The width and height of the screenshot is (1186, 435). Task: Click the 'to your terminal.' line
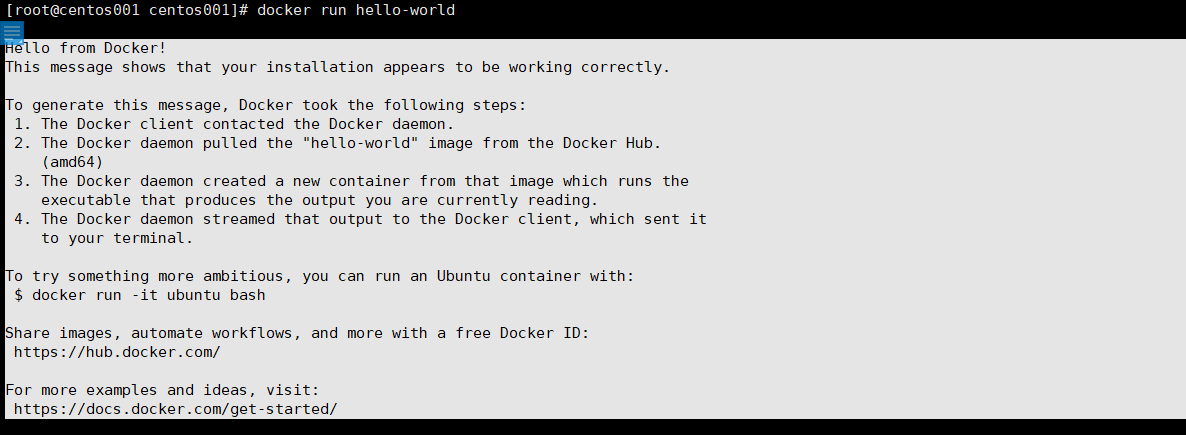point(117,238)
